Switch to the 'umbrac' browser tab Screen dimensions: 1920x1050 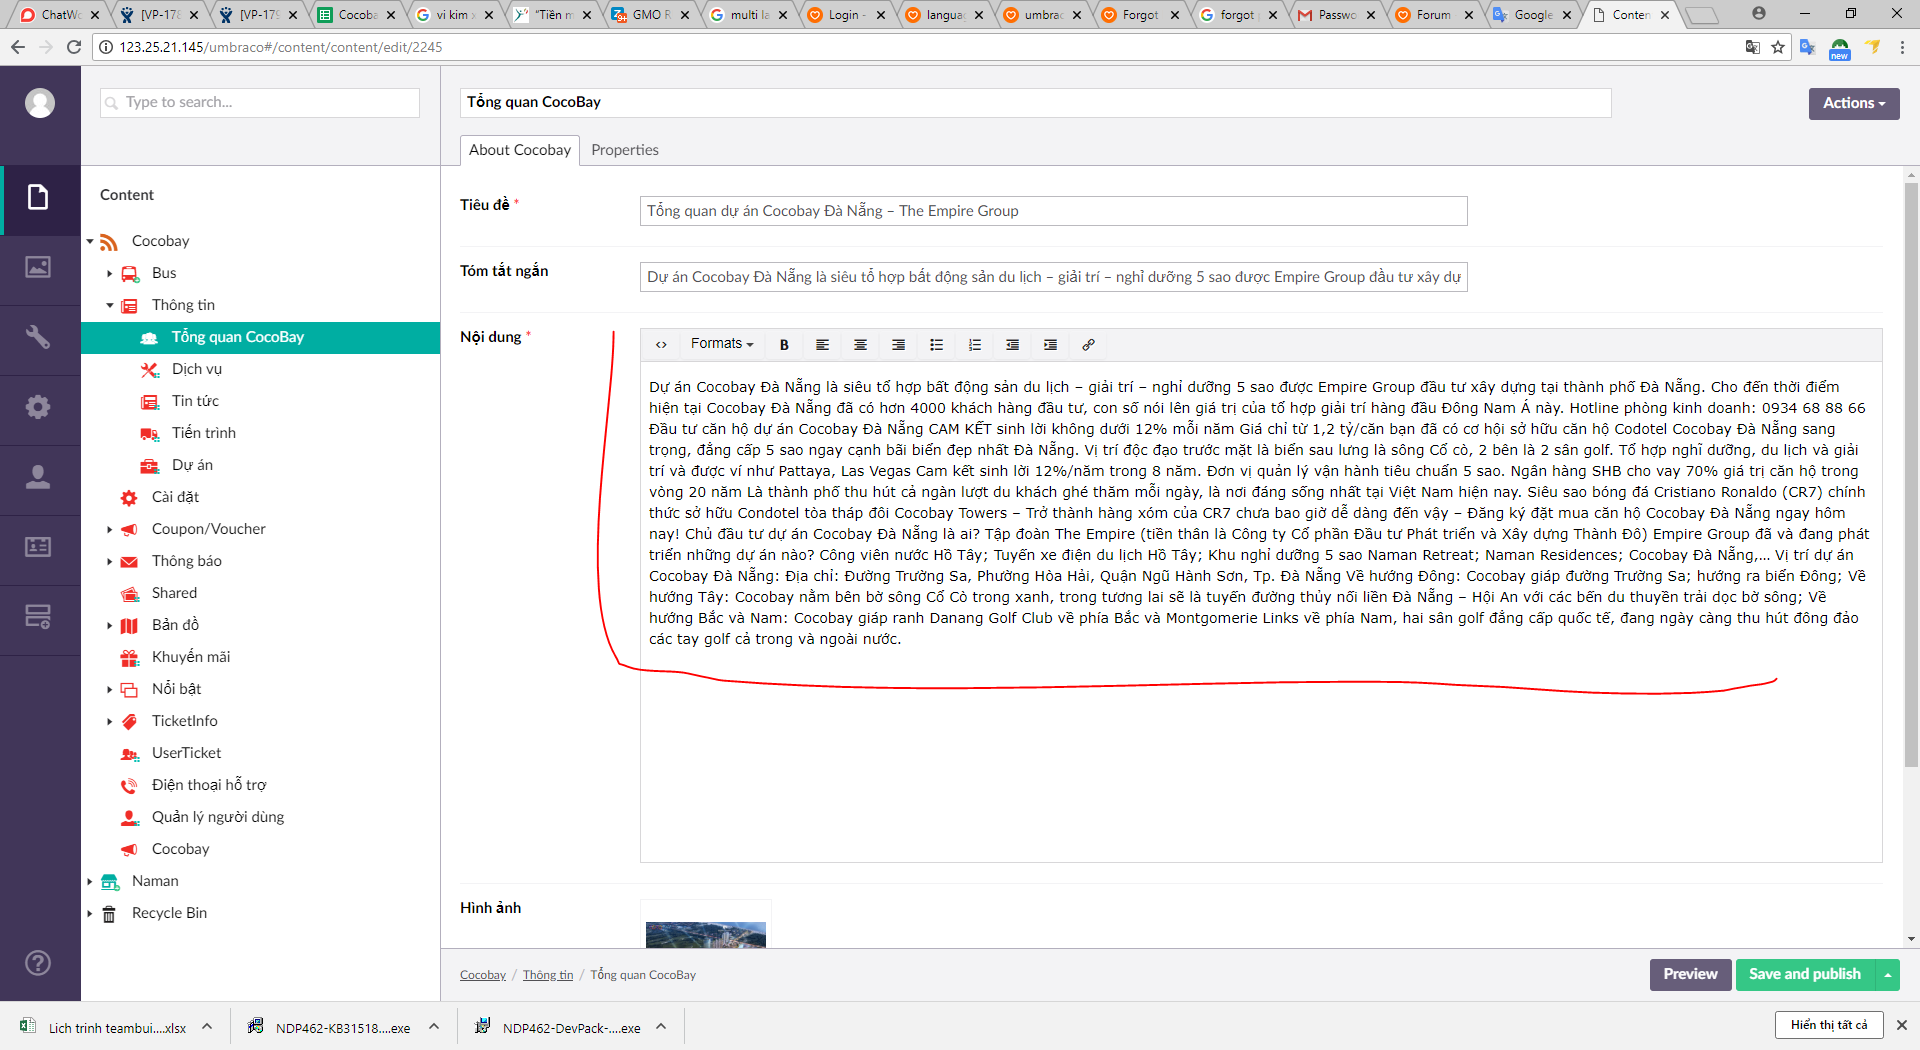point(1041,14)
